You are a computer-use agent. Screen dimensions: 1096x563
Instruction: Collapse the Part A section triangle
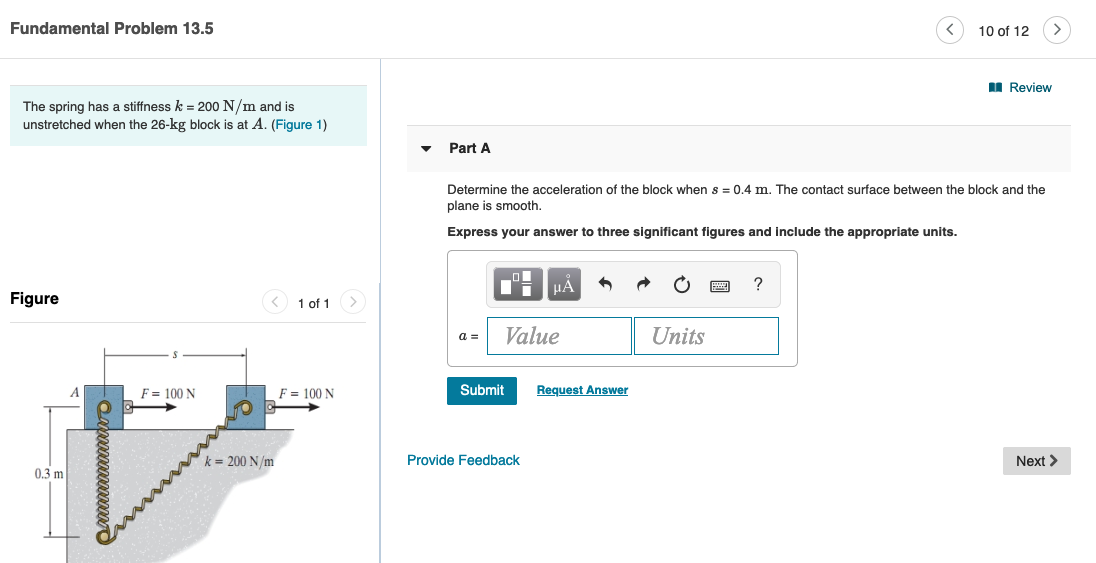click(x=426, y=148)
